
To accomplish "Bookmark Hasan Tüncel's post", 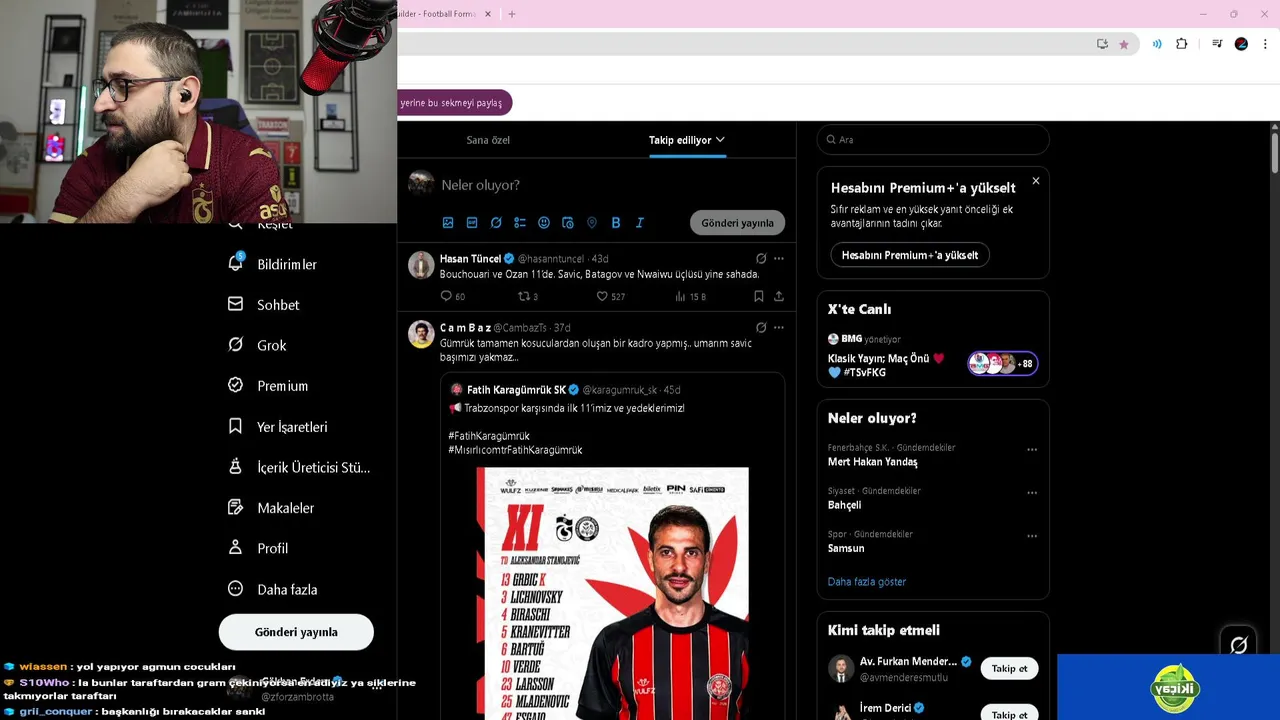I will tap(758, 296).
